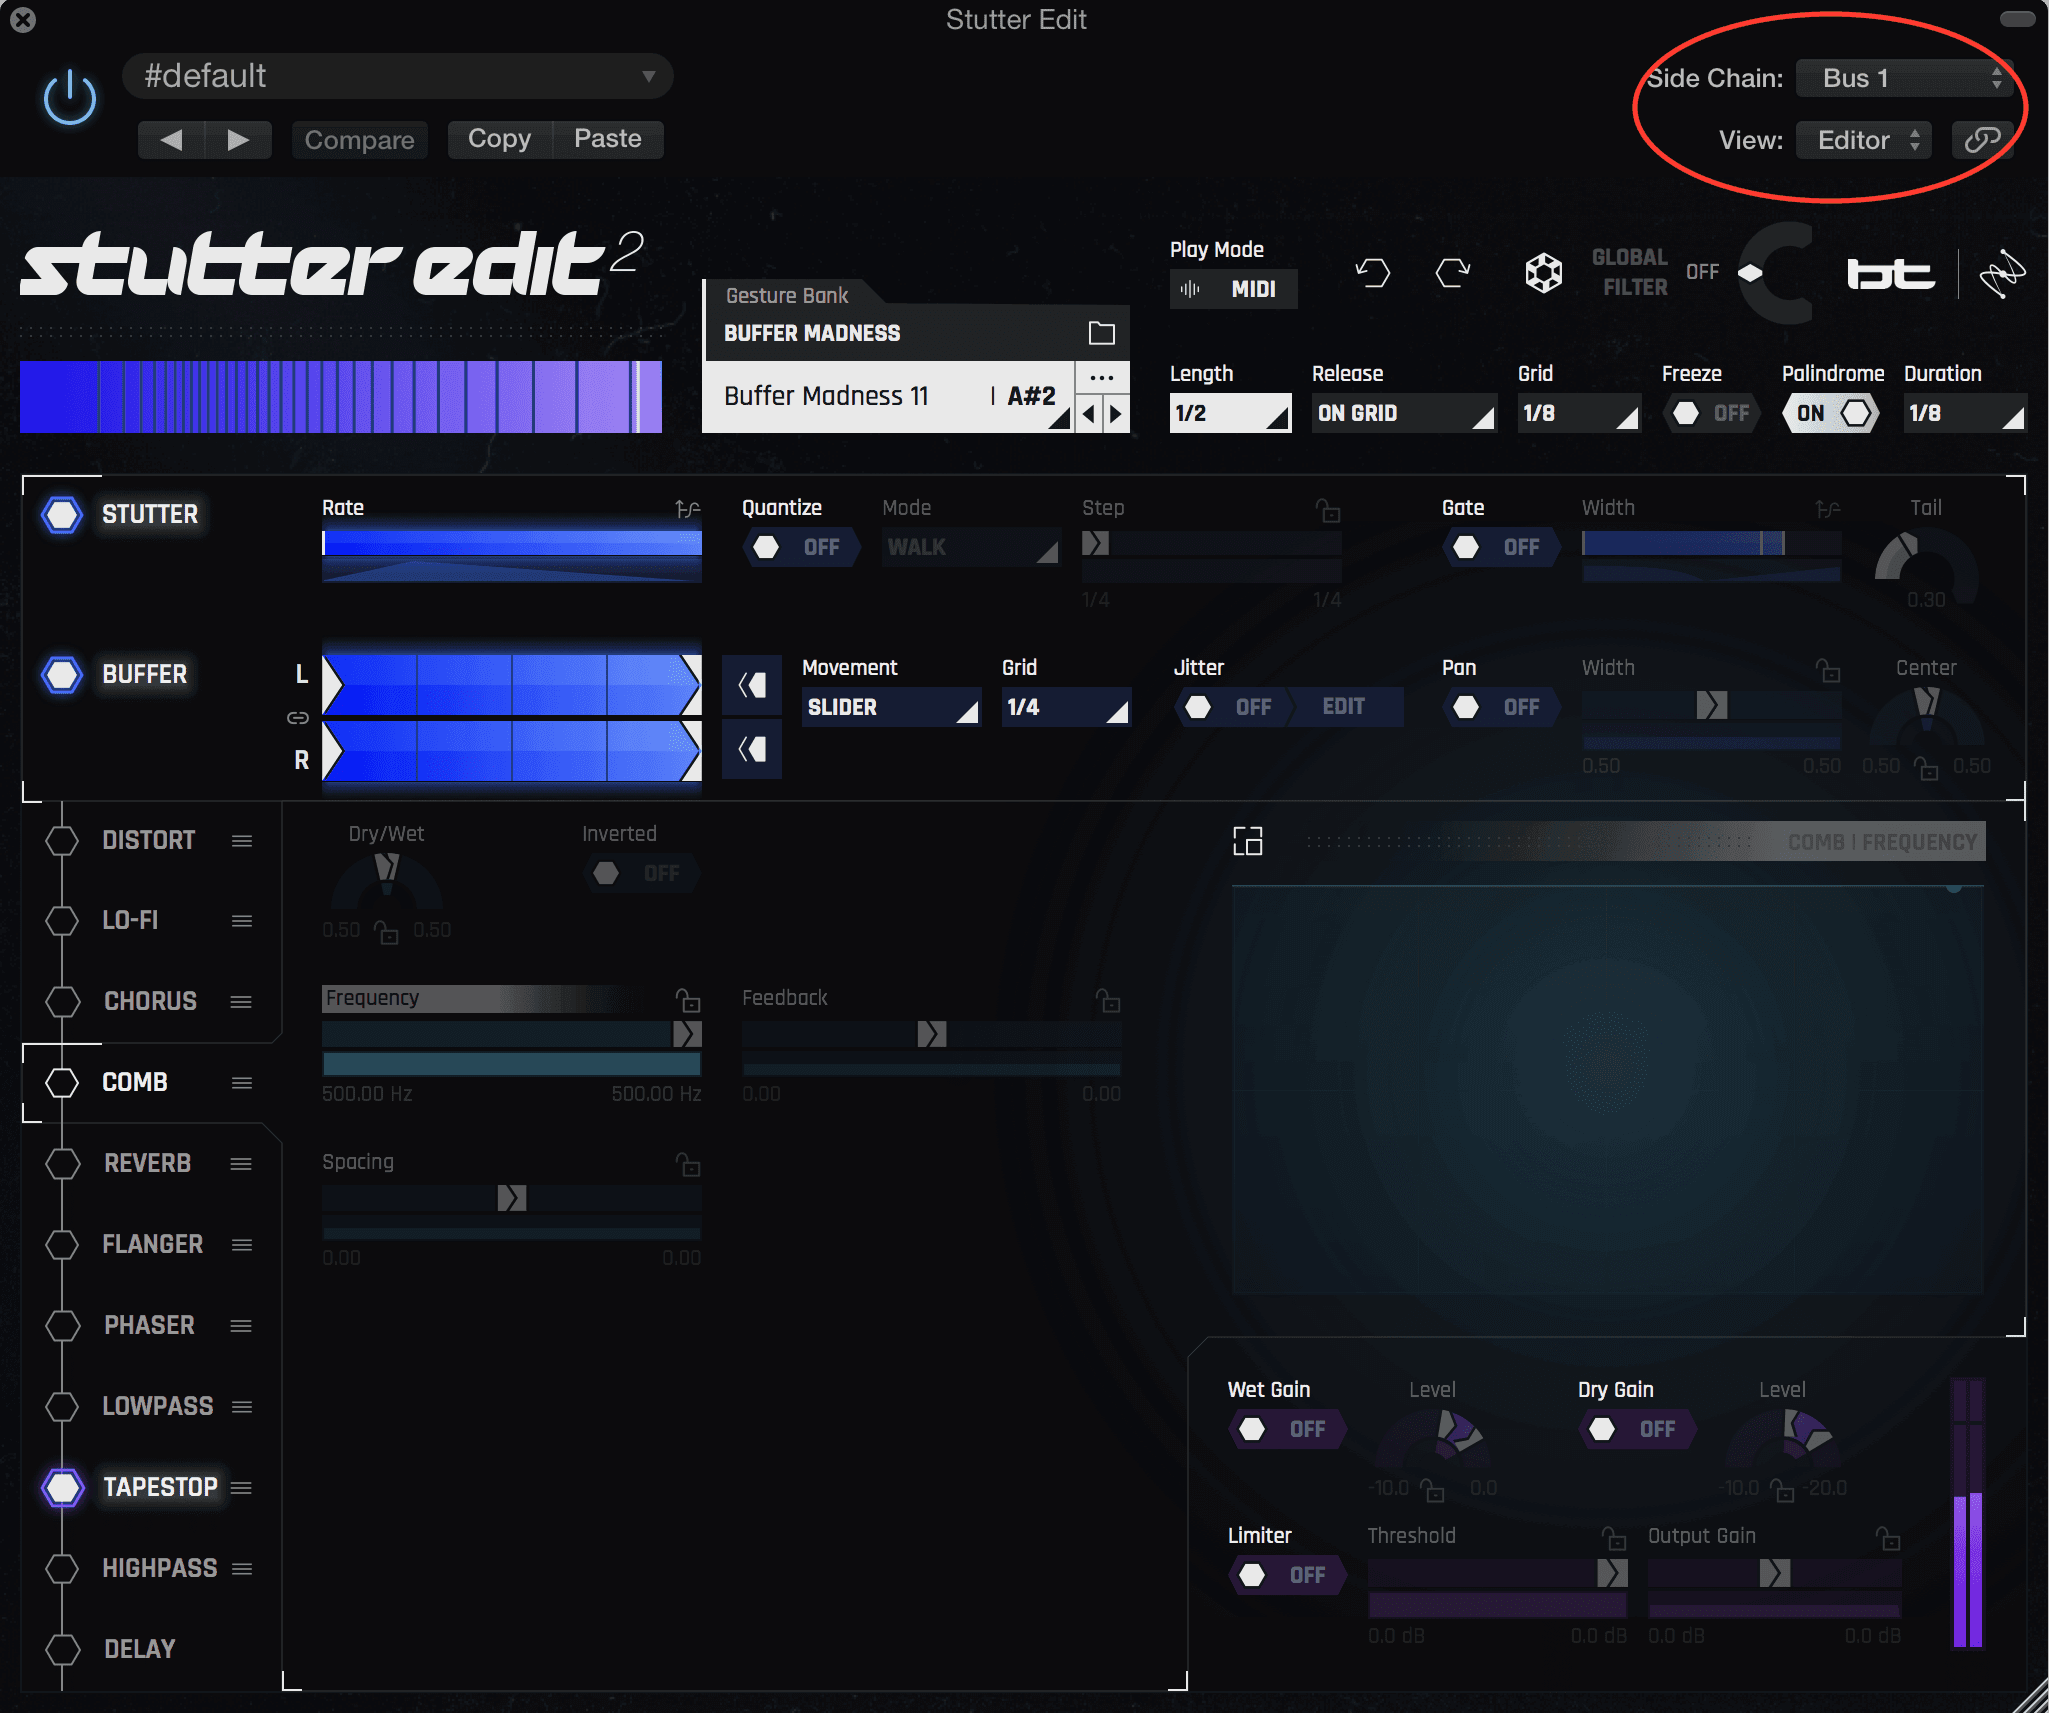Click the iZotope logo icon
Screen dimensions: 2049x1713
tap(2002, 273)
